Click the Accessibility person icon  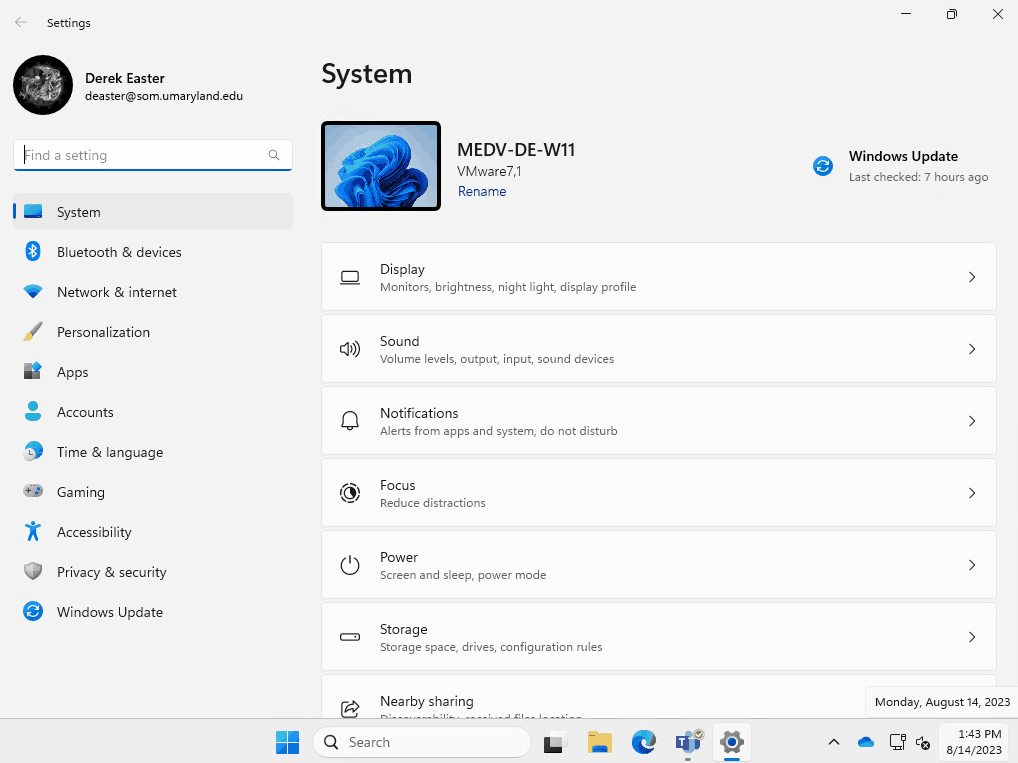pyautogui.click(x=33, y=532)
